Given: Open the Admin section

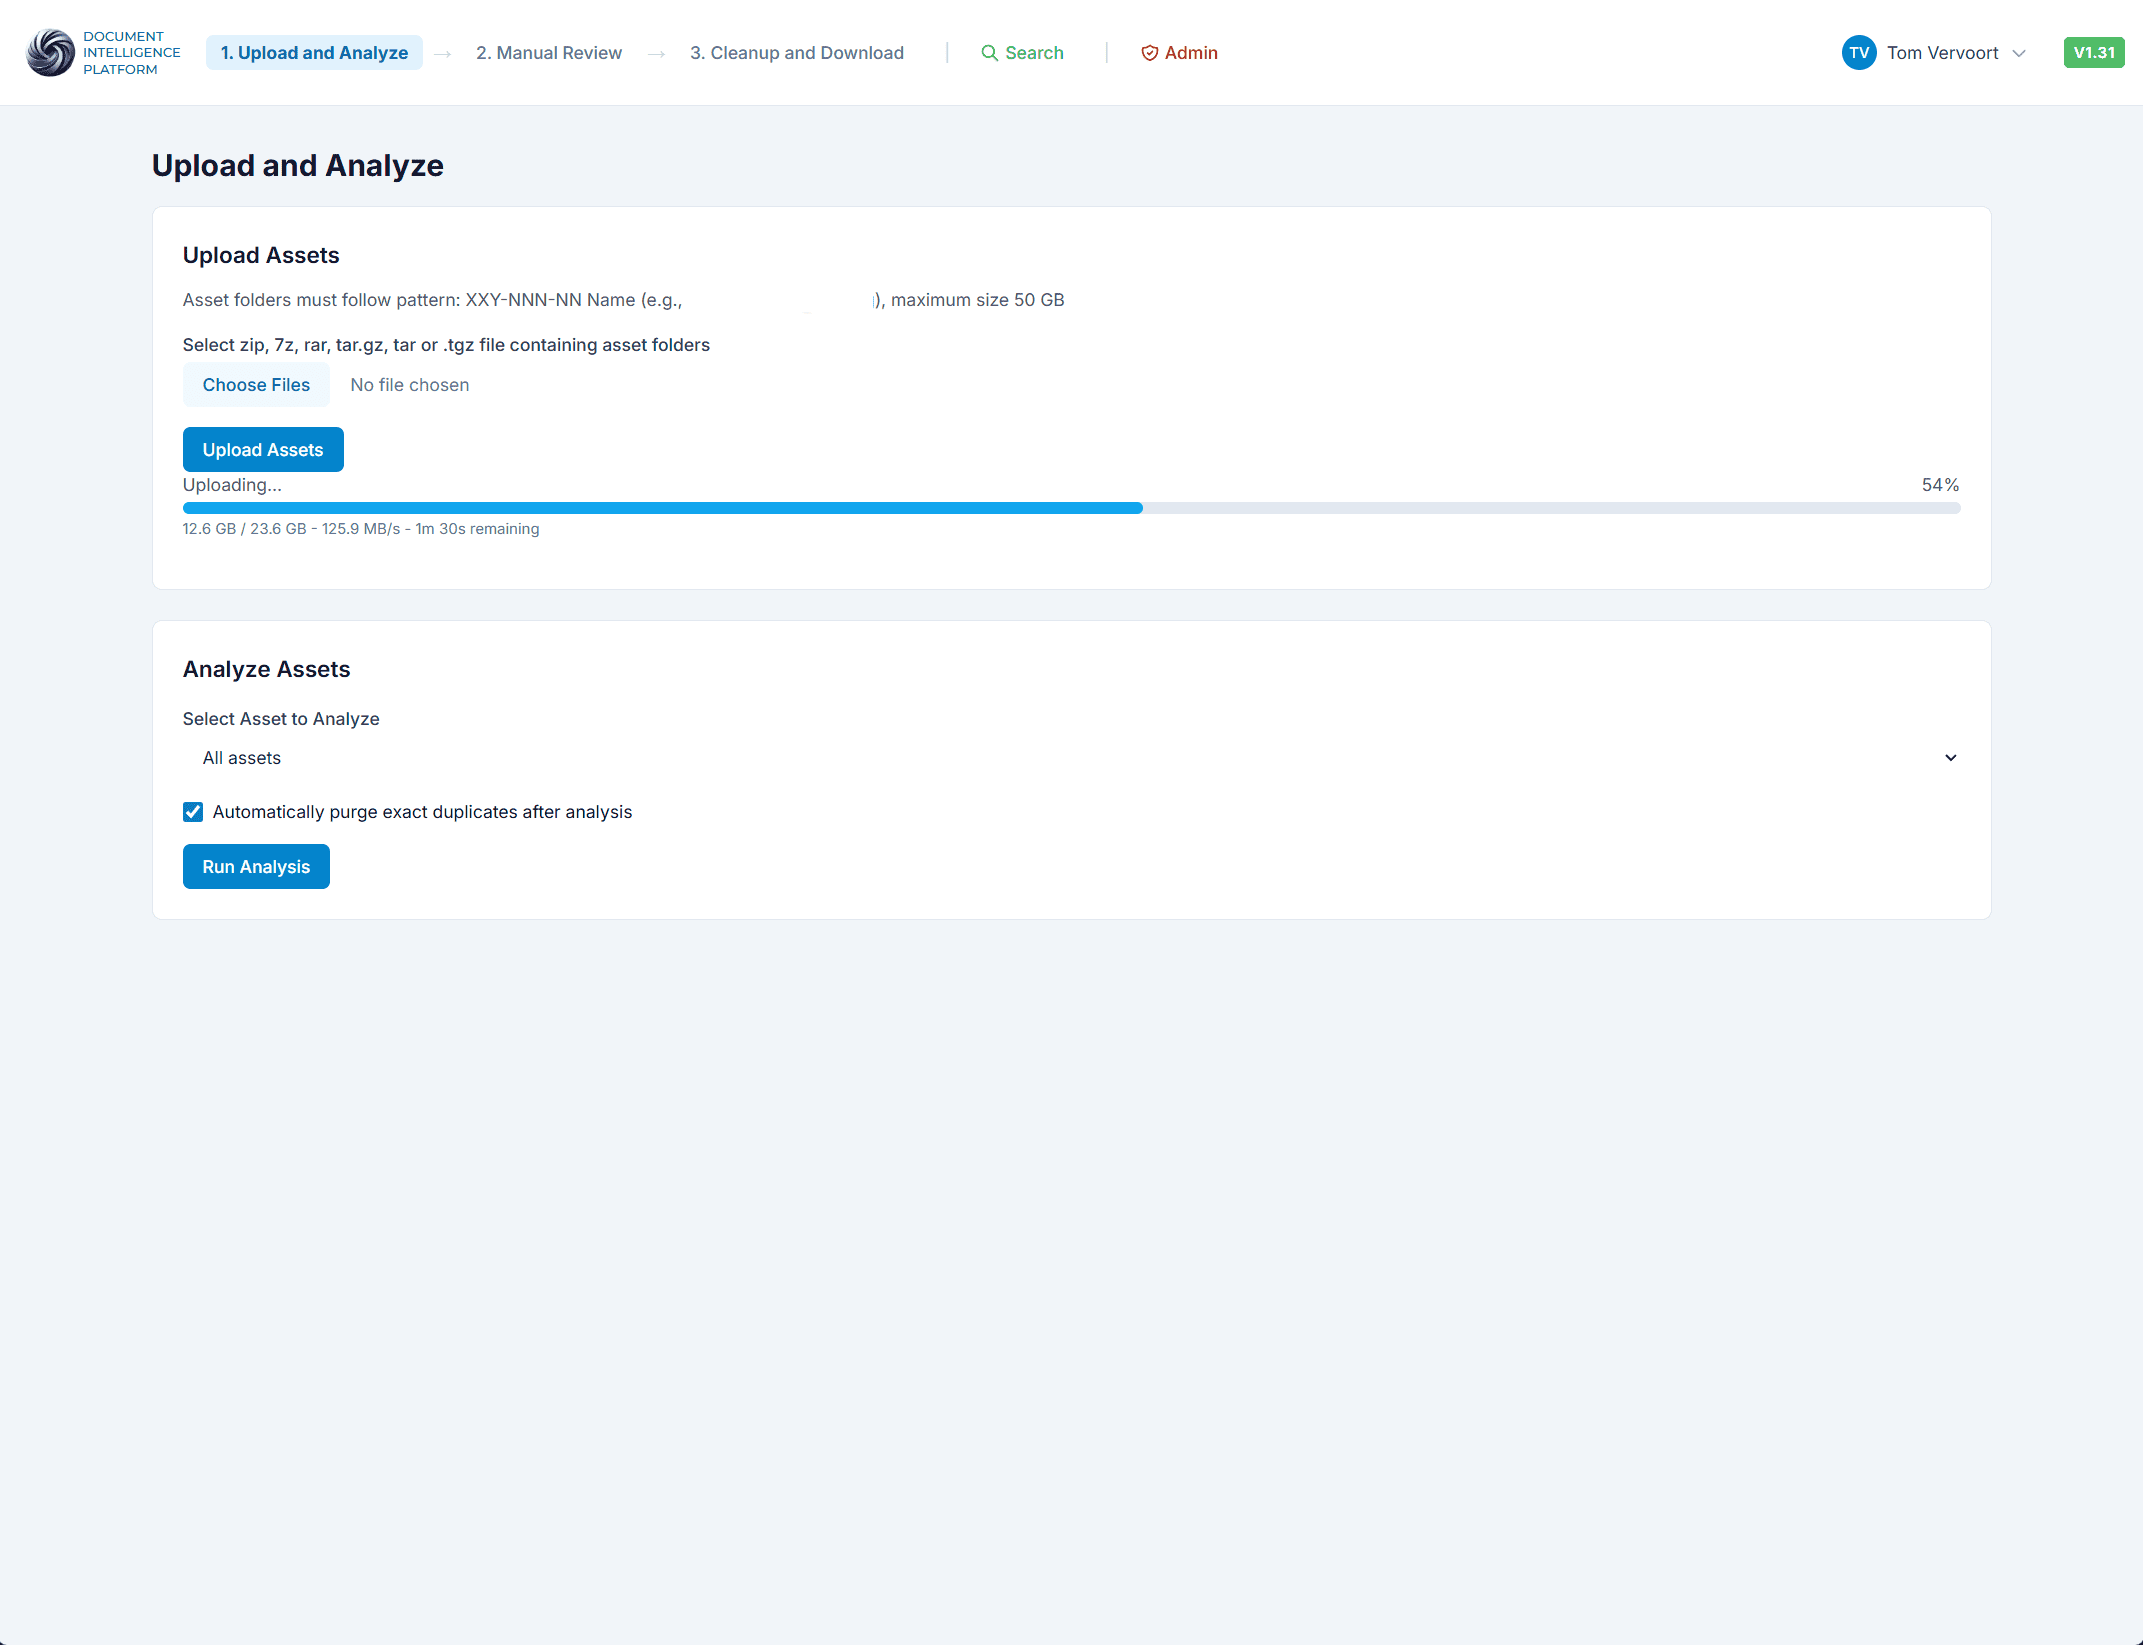Looking at the screenshot, I should click(x=1190, y=53).
